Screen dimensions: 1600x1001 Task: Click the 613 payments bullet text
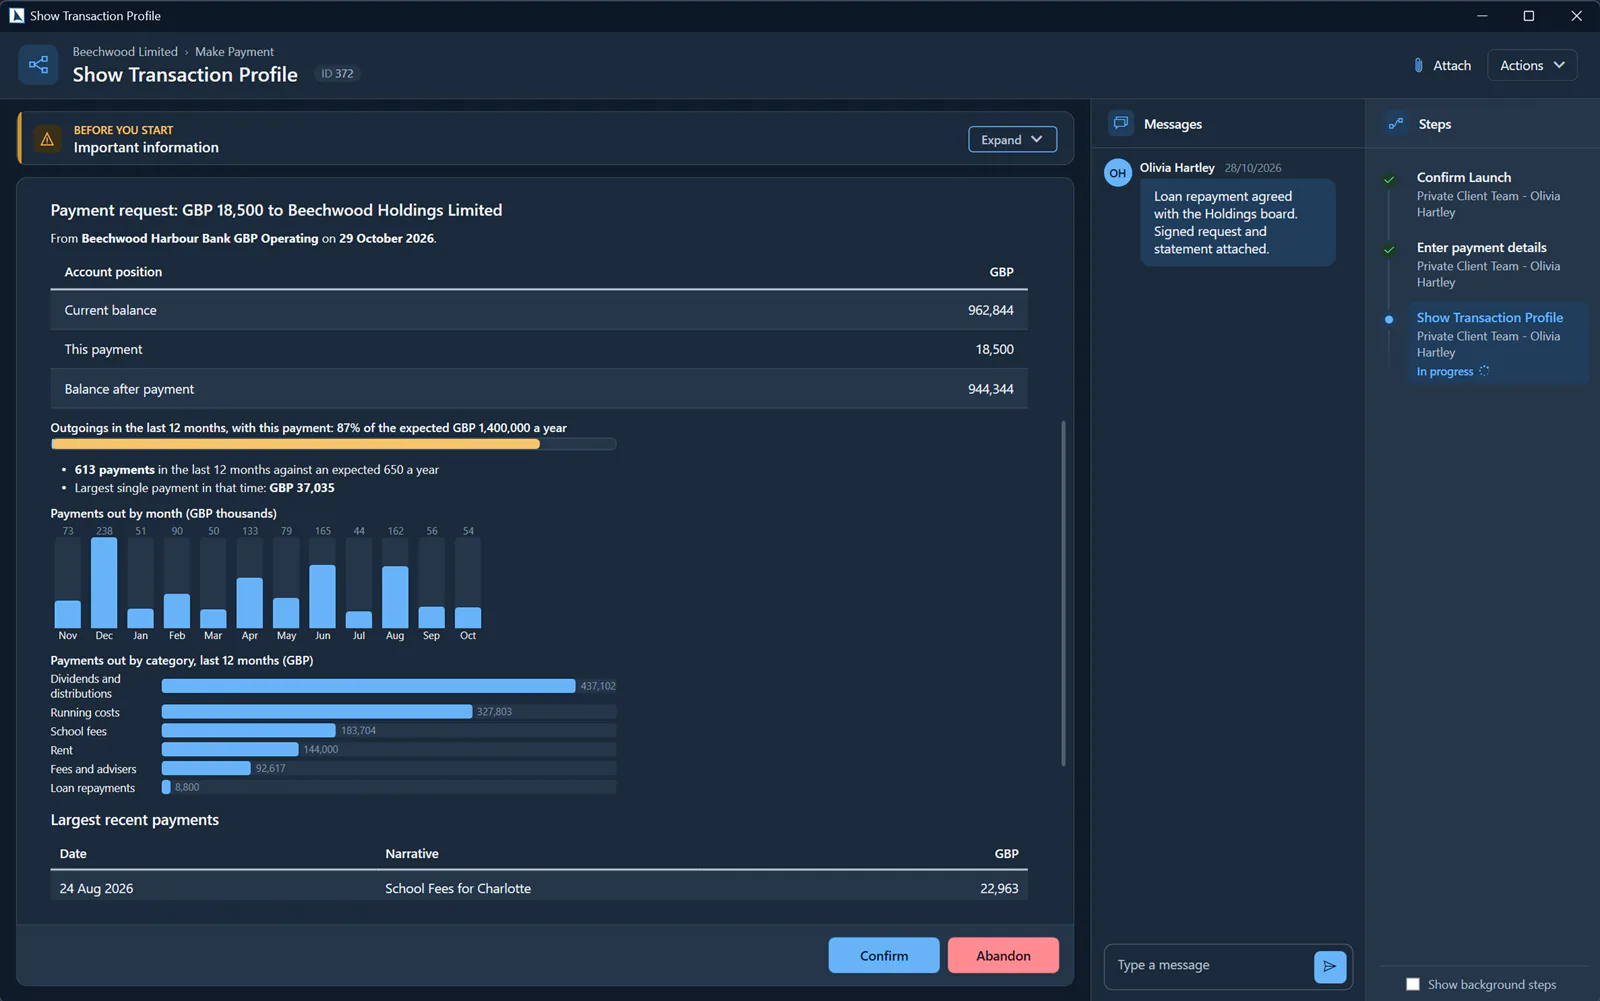click(256, 469)
